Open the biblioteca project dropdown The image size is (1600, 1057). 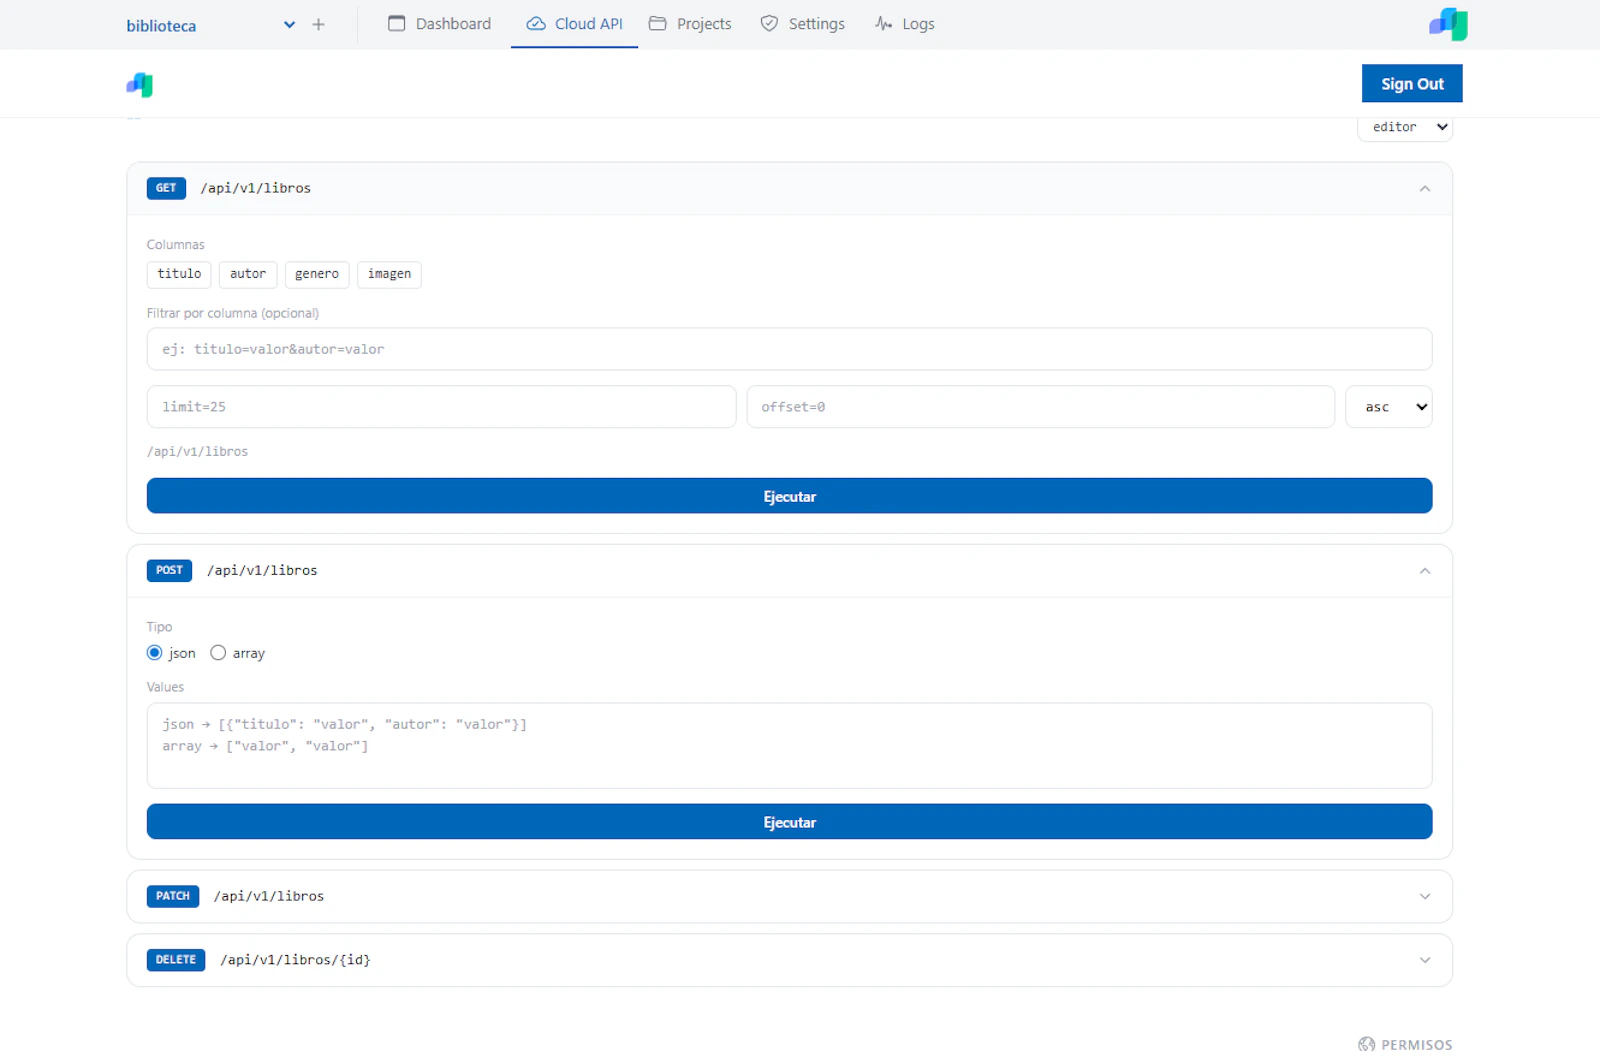(x=289, y=25)
